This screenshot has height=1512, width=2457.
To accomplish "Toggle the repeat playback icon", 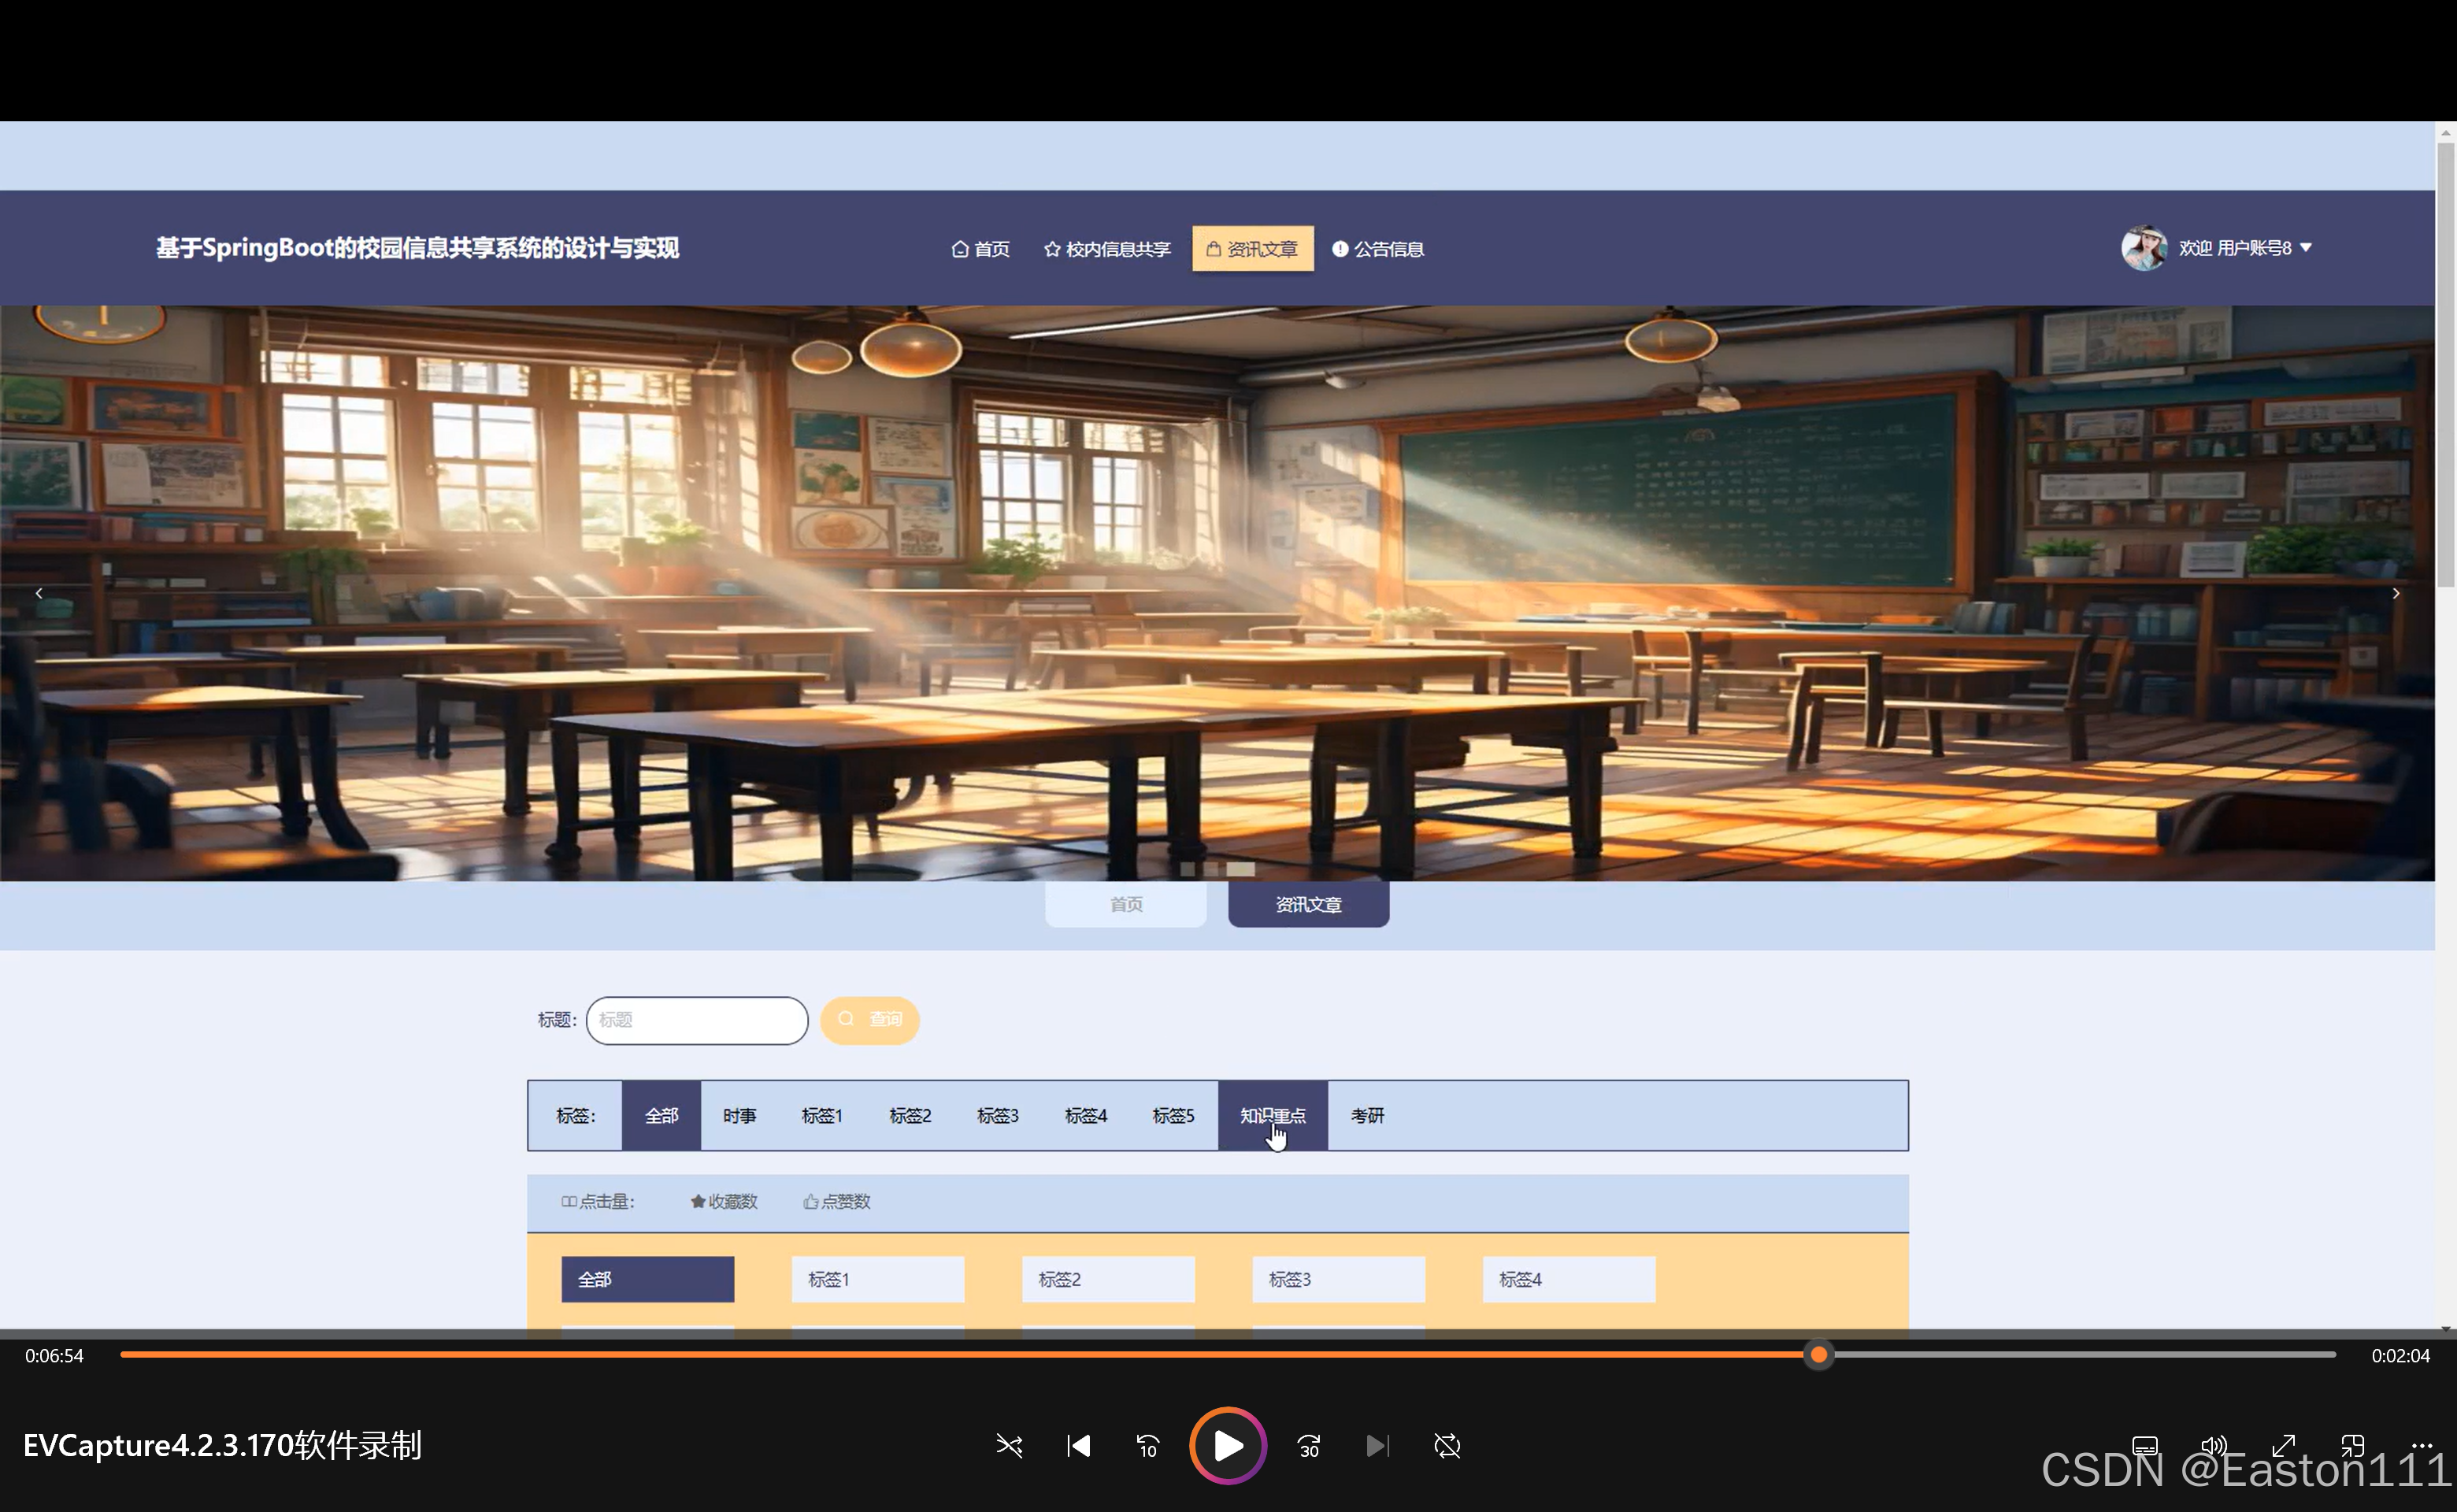I will pyautogui.click(x=1447, y=1446).
